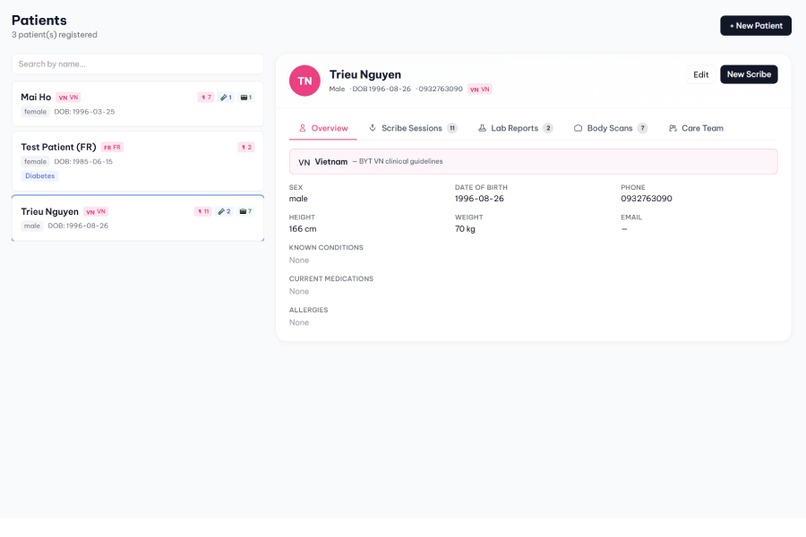806x537 pixels.
Task: Click Scribe Sessions count badge 11
Action: (x=452, y=128)
